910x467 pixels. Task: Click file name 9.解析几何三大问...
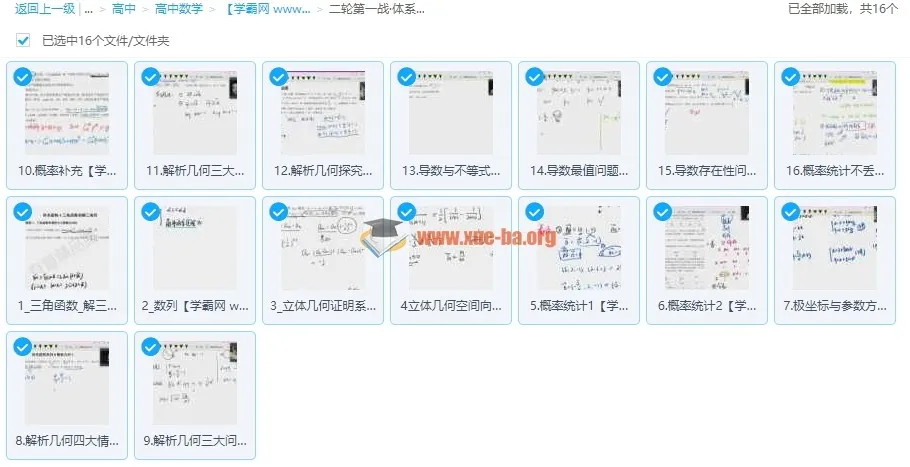(195, 441)
